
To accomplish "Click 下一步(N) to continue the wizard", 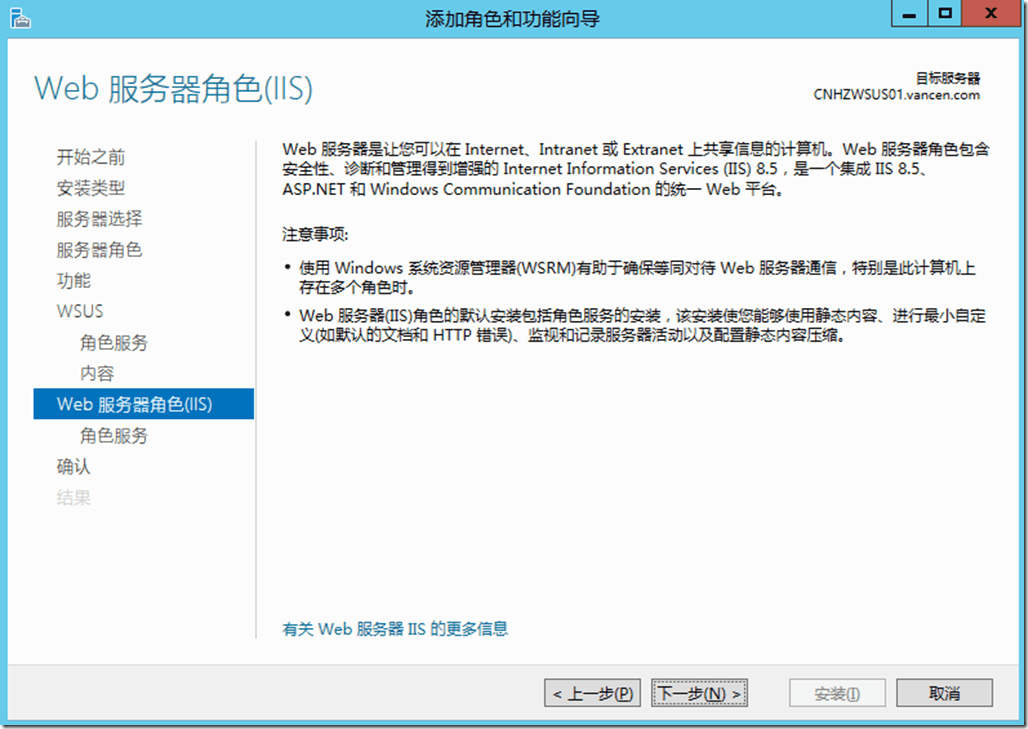I will click(699, 692).
